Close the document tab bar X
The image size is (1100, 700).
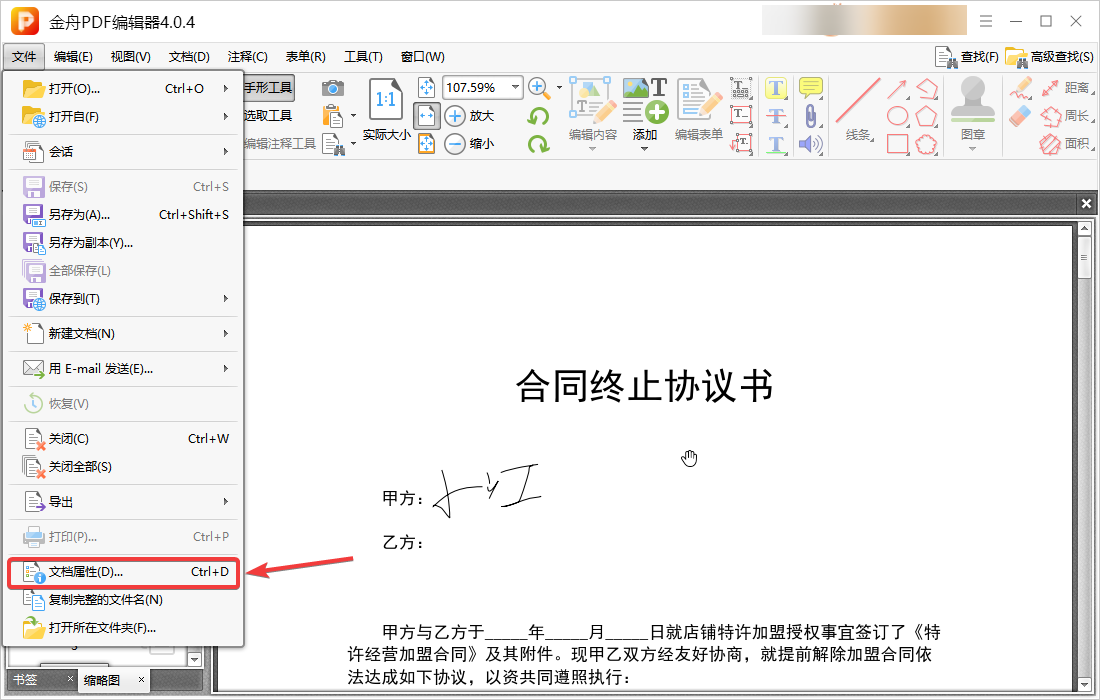tap(1086, 203)
